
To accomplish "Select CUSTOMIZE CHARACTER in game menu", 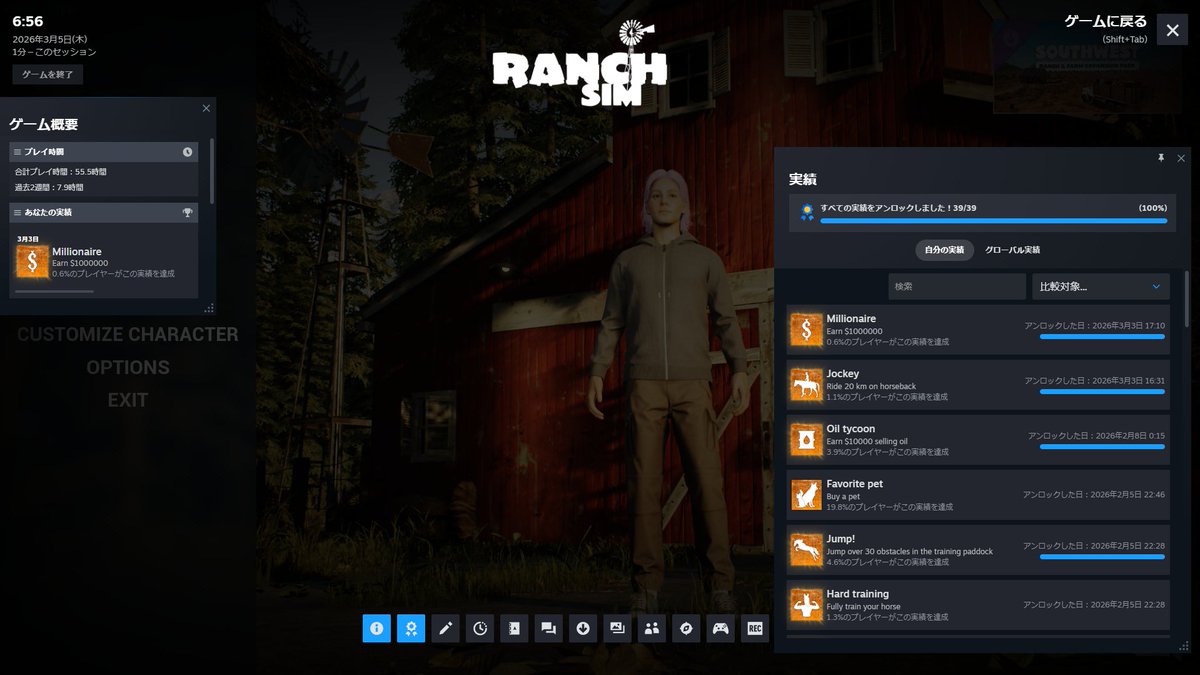I will (128, 335).
